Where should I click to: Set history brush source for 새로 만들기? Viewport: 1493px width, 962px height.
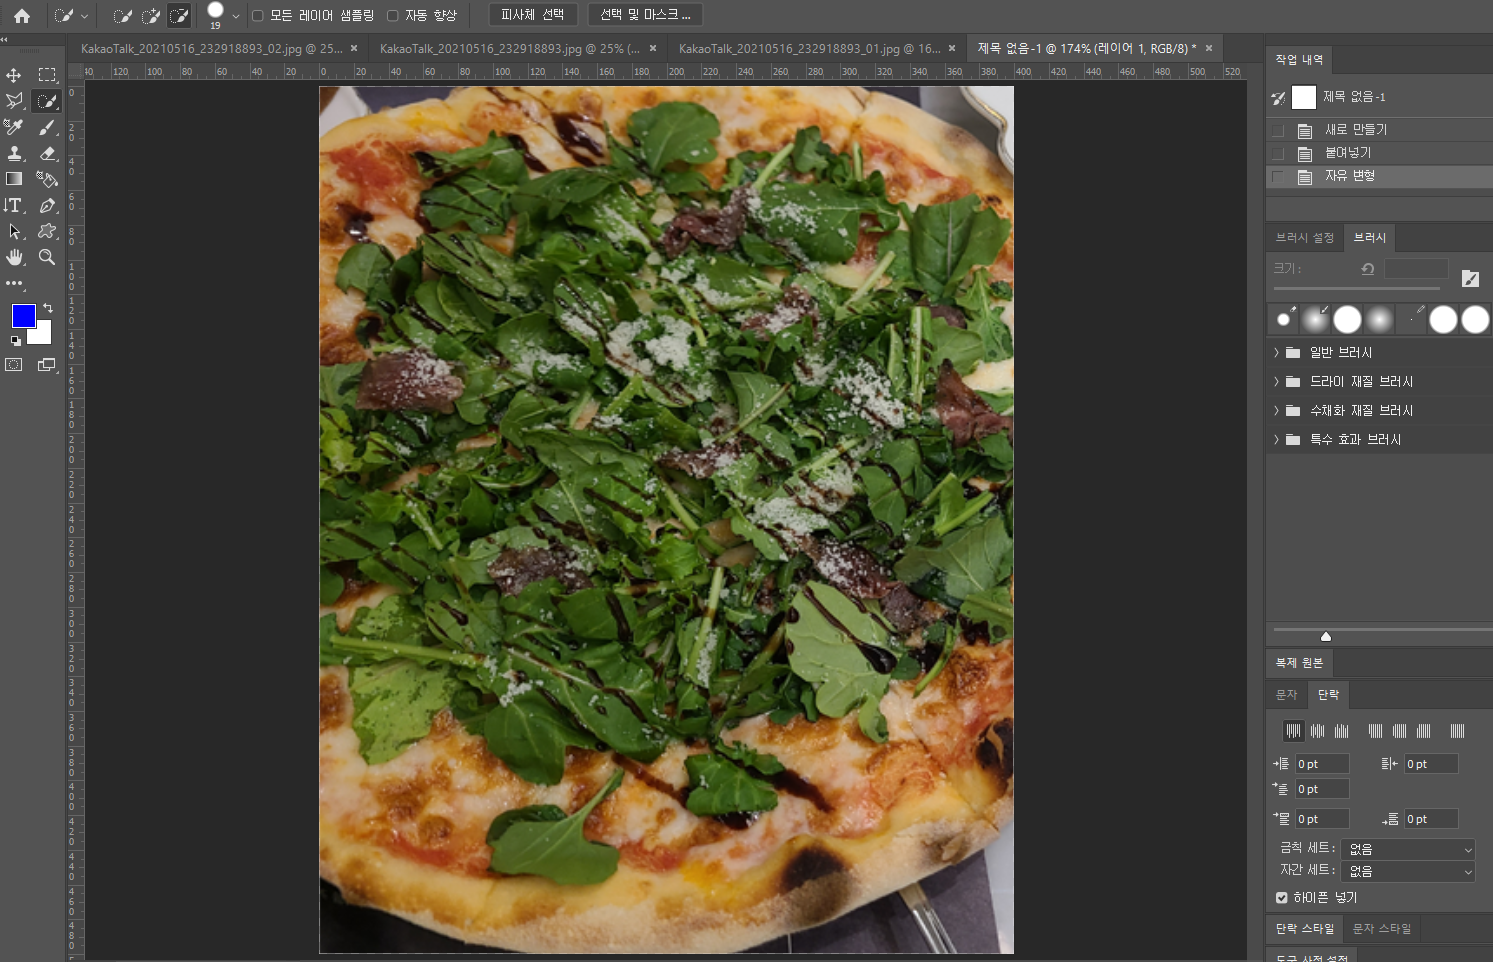(1278, 130)
